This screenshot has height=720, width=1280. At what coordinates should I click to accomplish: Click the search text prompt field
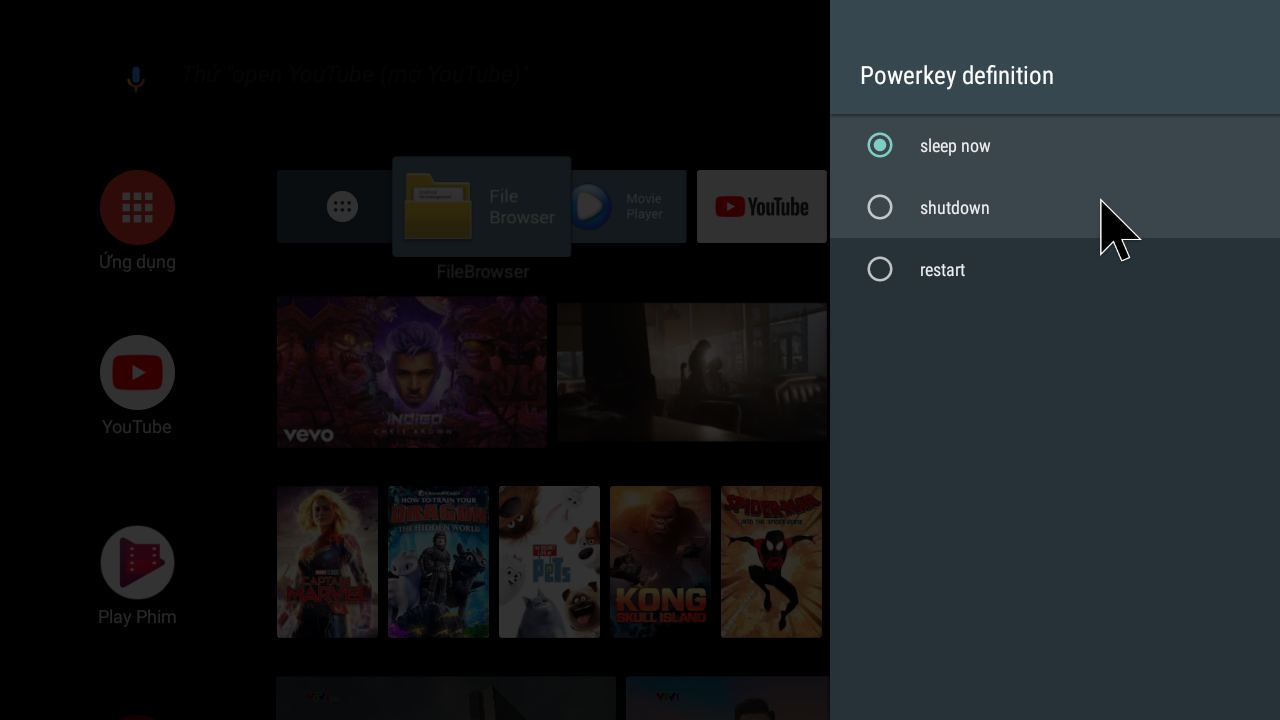(350, 75)
